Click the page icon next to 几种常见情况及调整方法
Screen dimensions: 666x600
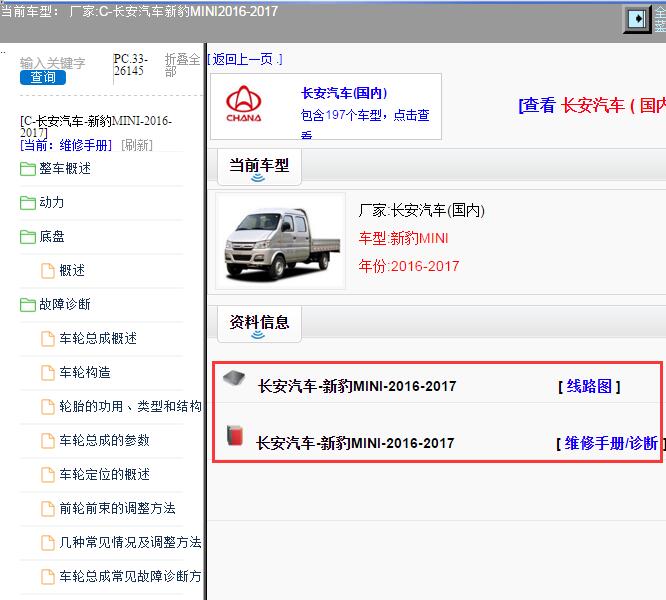click(48, 543)
